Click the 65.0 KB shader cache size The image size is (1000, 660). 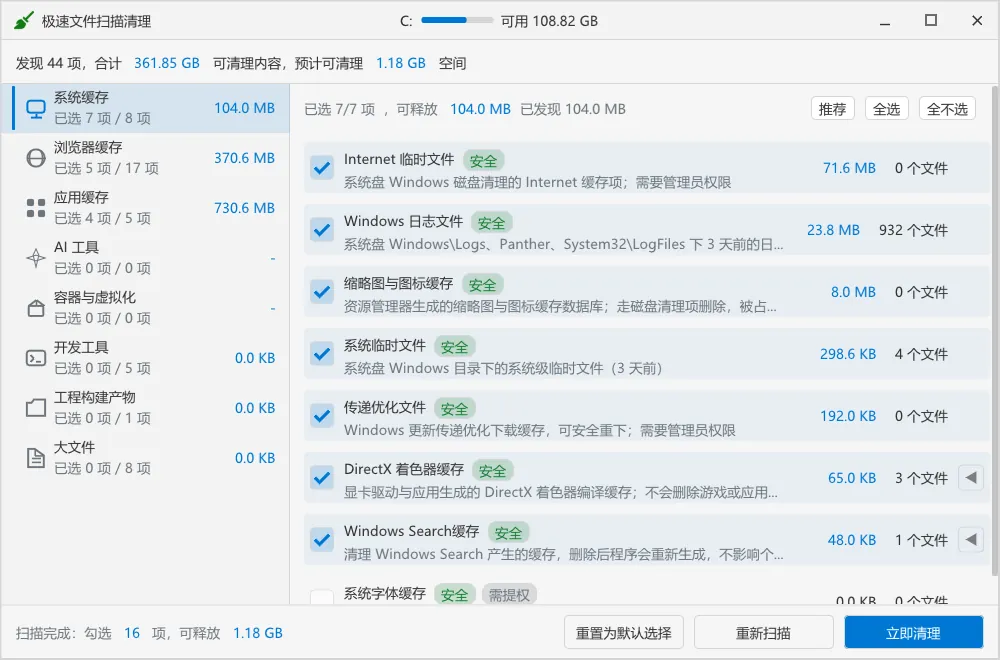851,478
